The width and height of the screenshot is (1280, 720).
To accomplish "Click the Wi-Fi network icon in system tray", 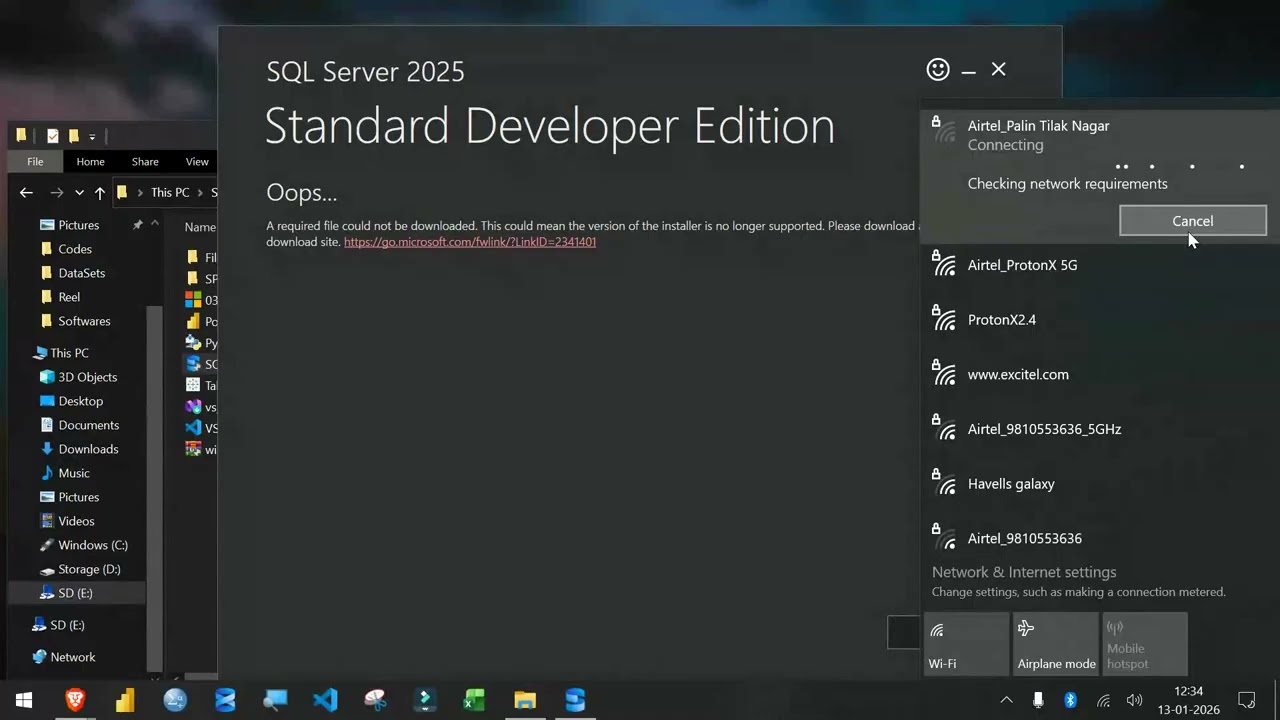I will 1103,700.
